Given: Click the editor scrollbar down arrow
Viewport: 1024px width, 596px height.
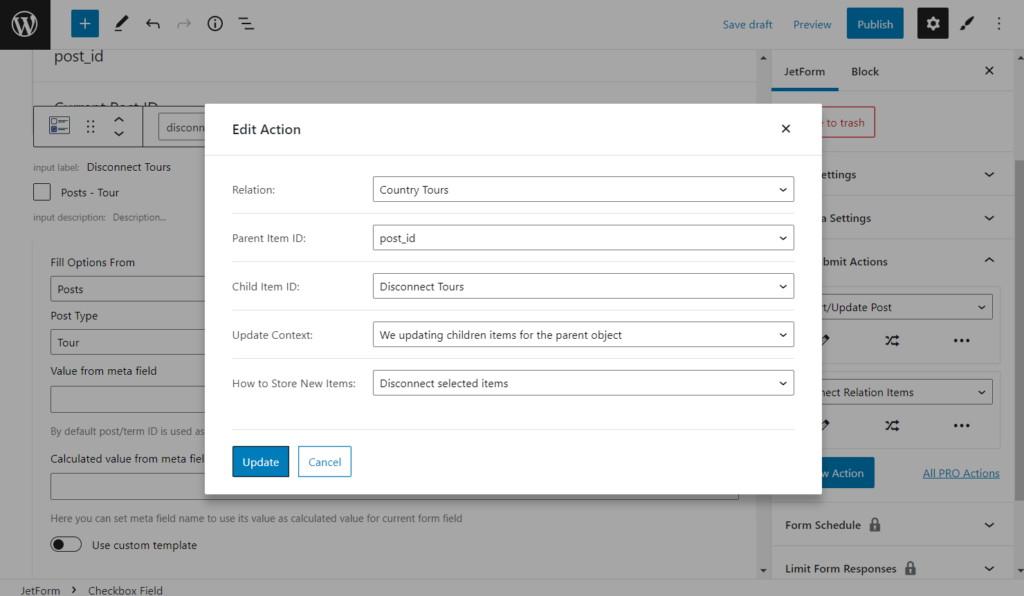Looking at the screenshot, I should tap(763, 571).
